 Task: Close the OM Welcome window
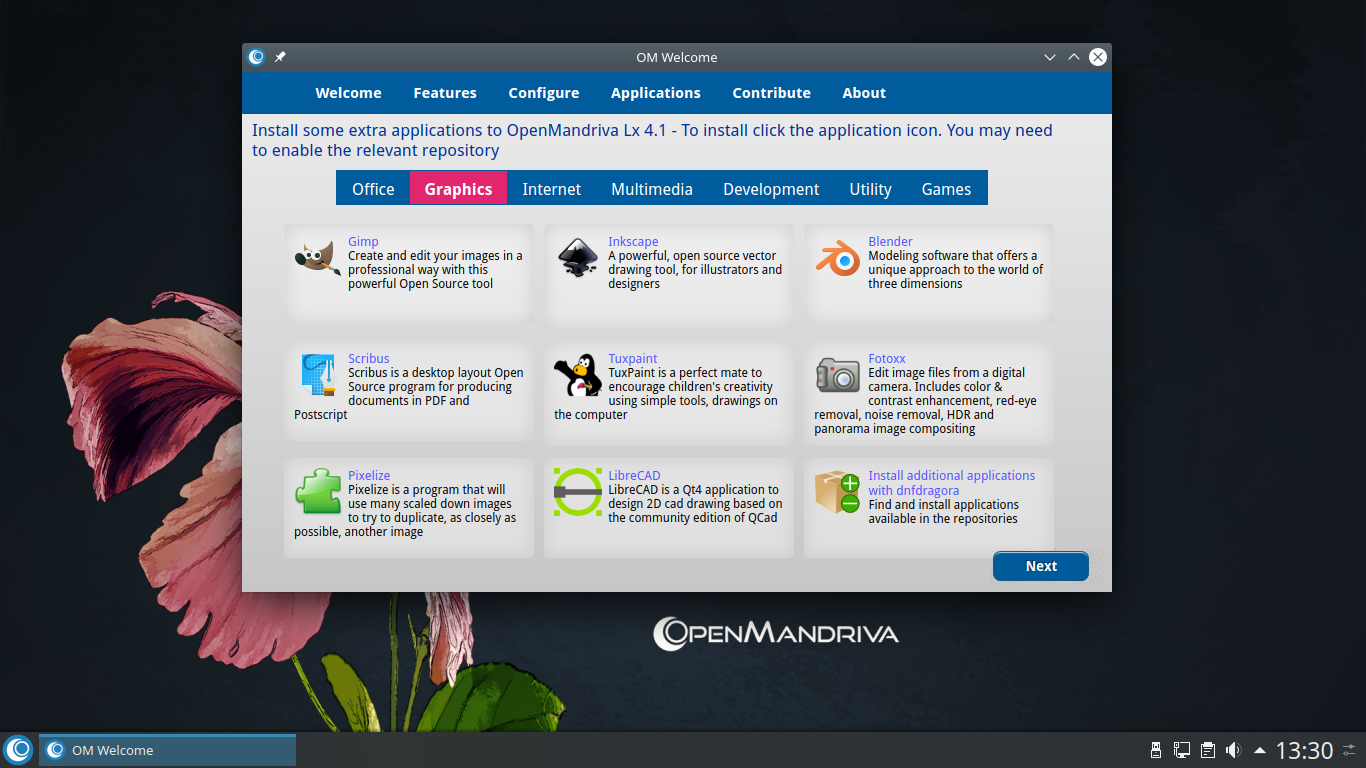click(x=1098, y=57)
